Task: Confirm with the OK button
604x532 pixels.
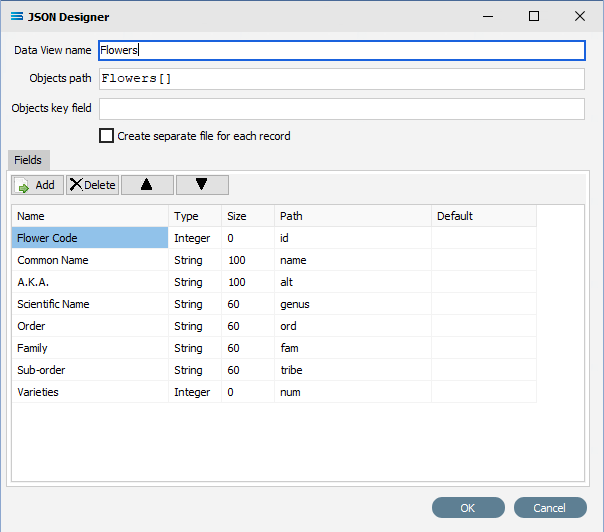Action: click(468, 508)
